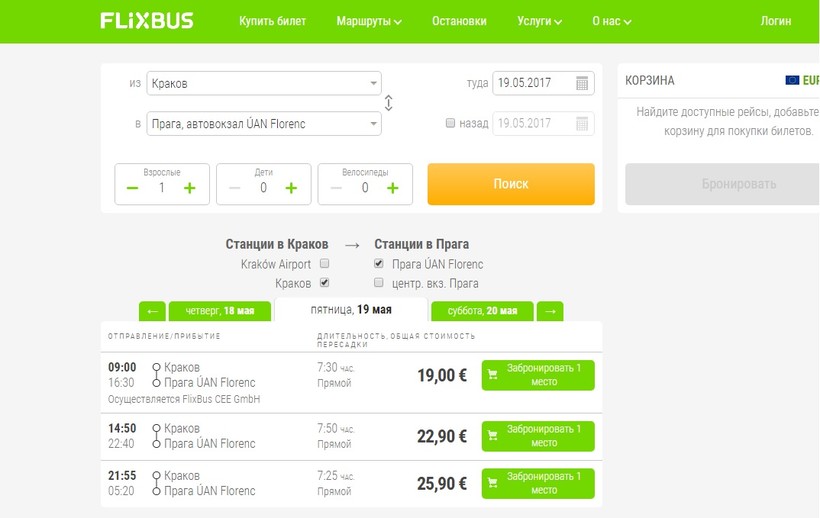Go to previous day arrow
The image size is (820, 518).
152,311
